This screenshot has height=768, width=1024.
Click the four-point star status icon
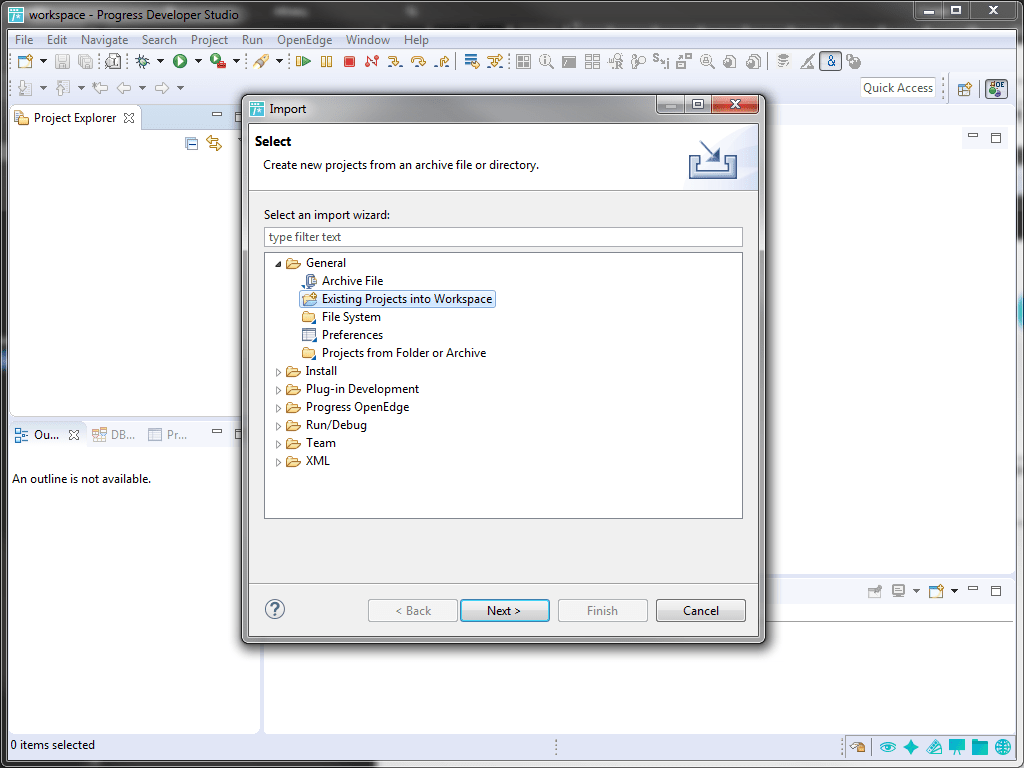[x=911, y=746]
